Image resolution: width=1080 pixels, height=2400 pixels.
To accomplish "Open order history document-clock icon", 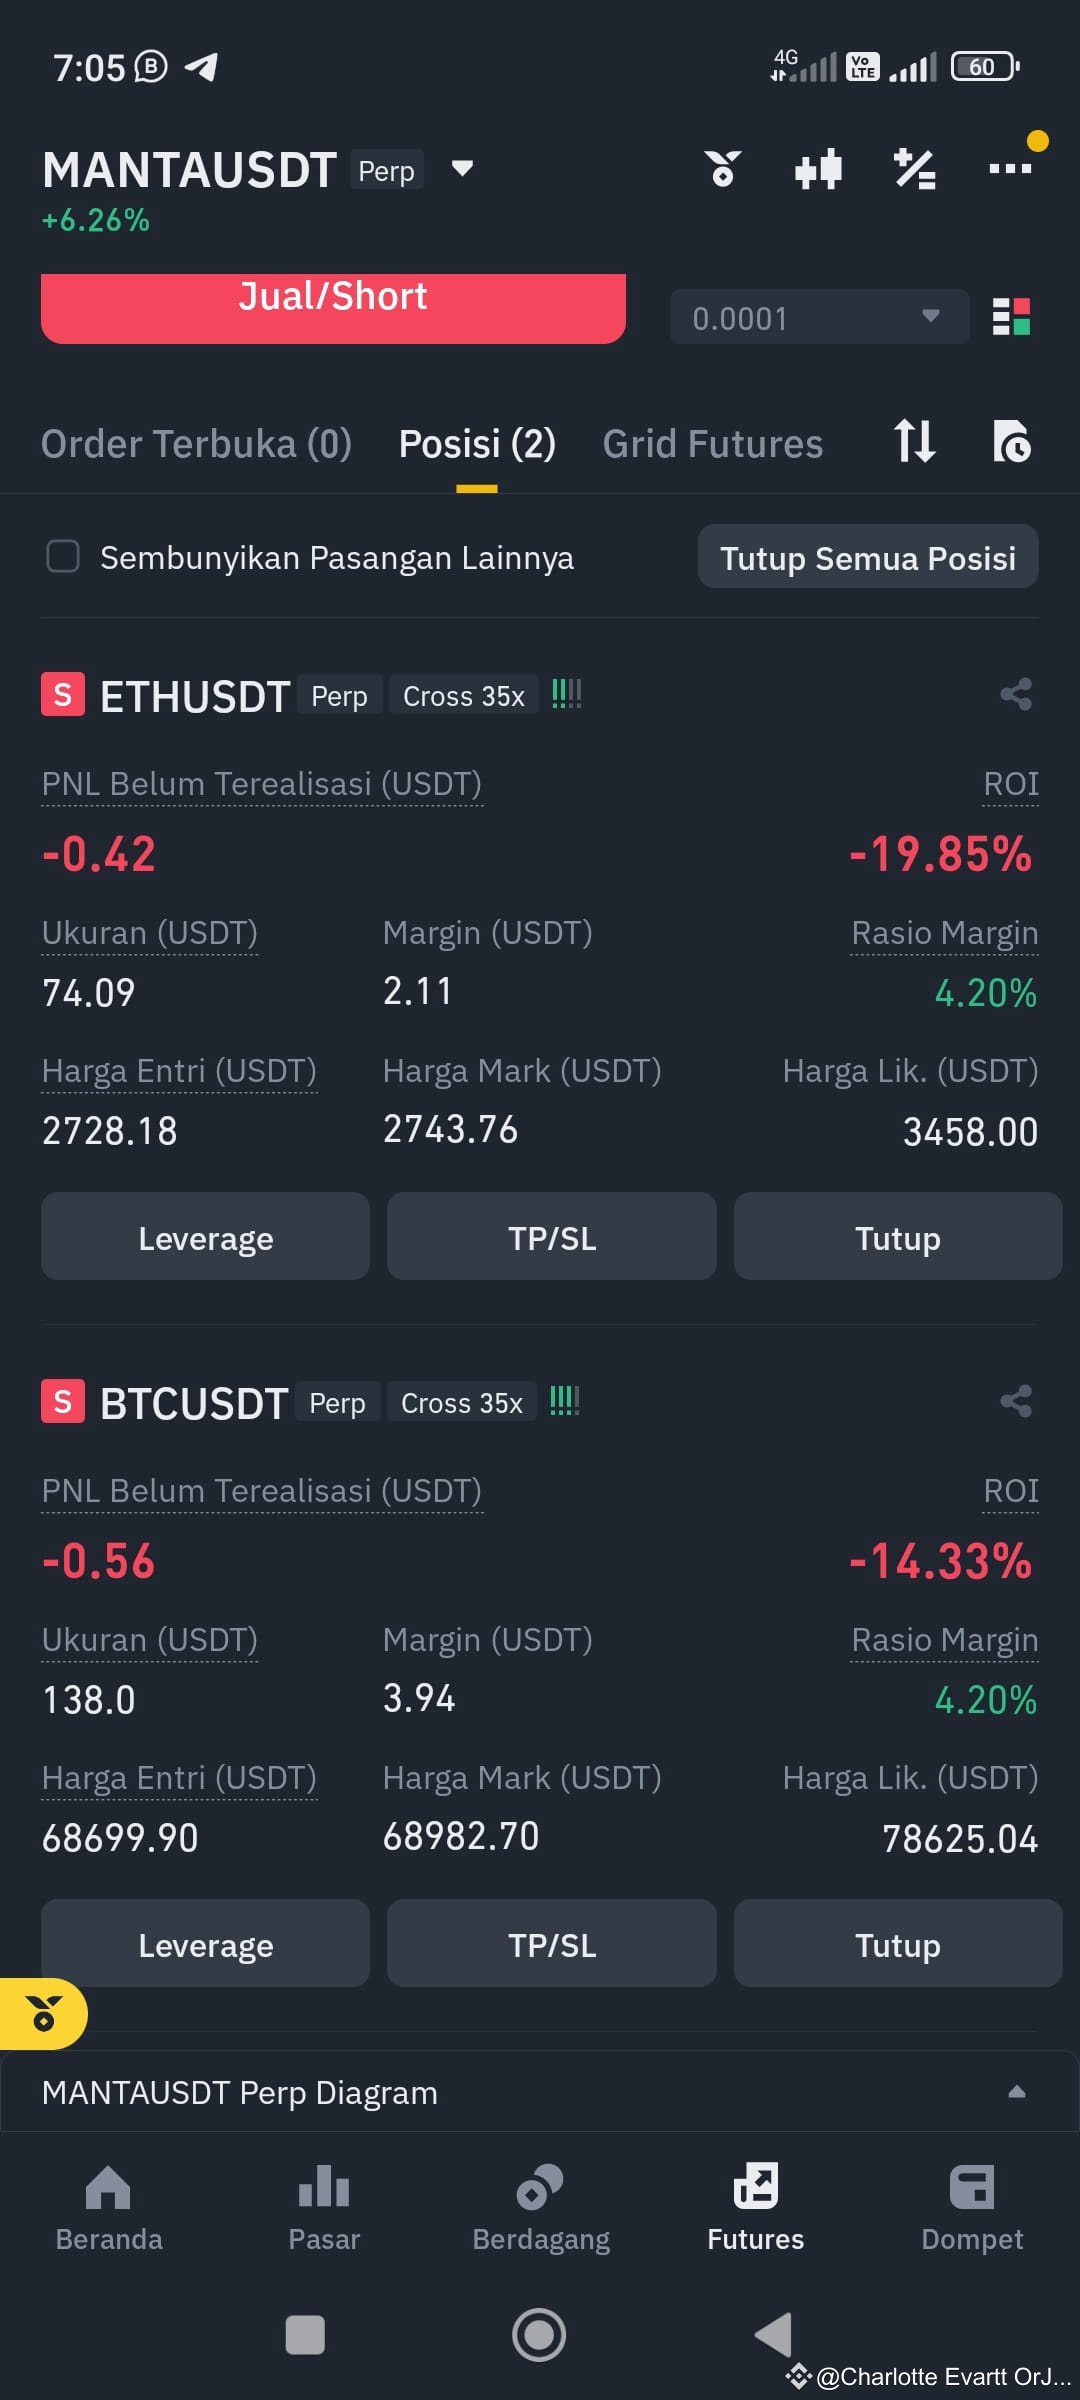I will (x=1014, y=442).
